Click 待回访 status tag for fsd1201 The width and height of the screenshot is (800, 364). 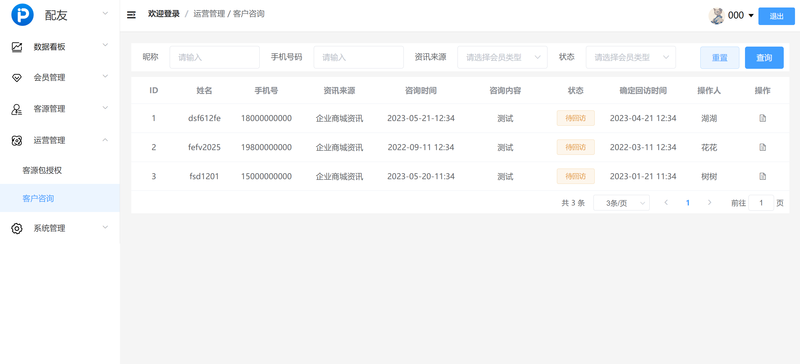click(x=576, y=177)
